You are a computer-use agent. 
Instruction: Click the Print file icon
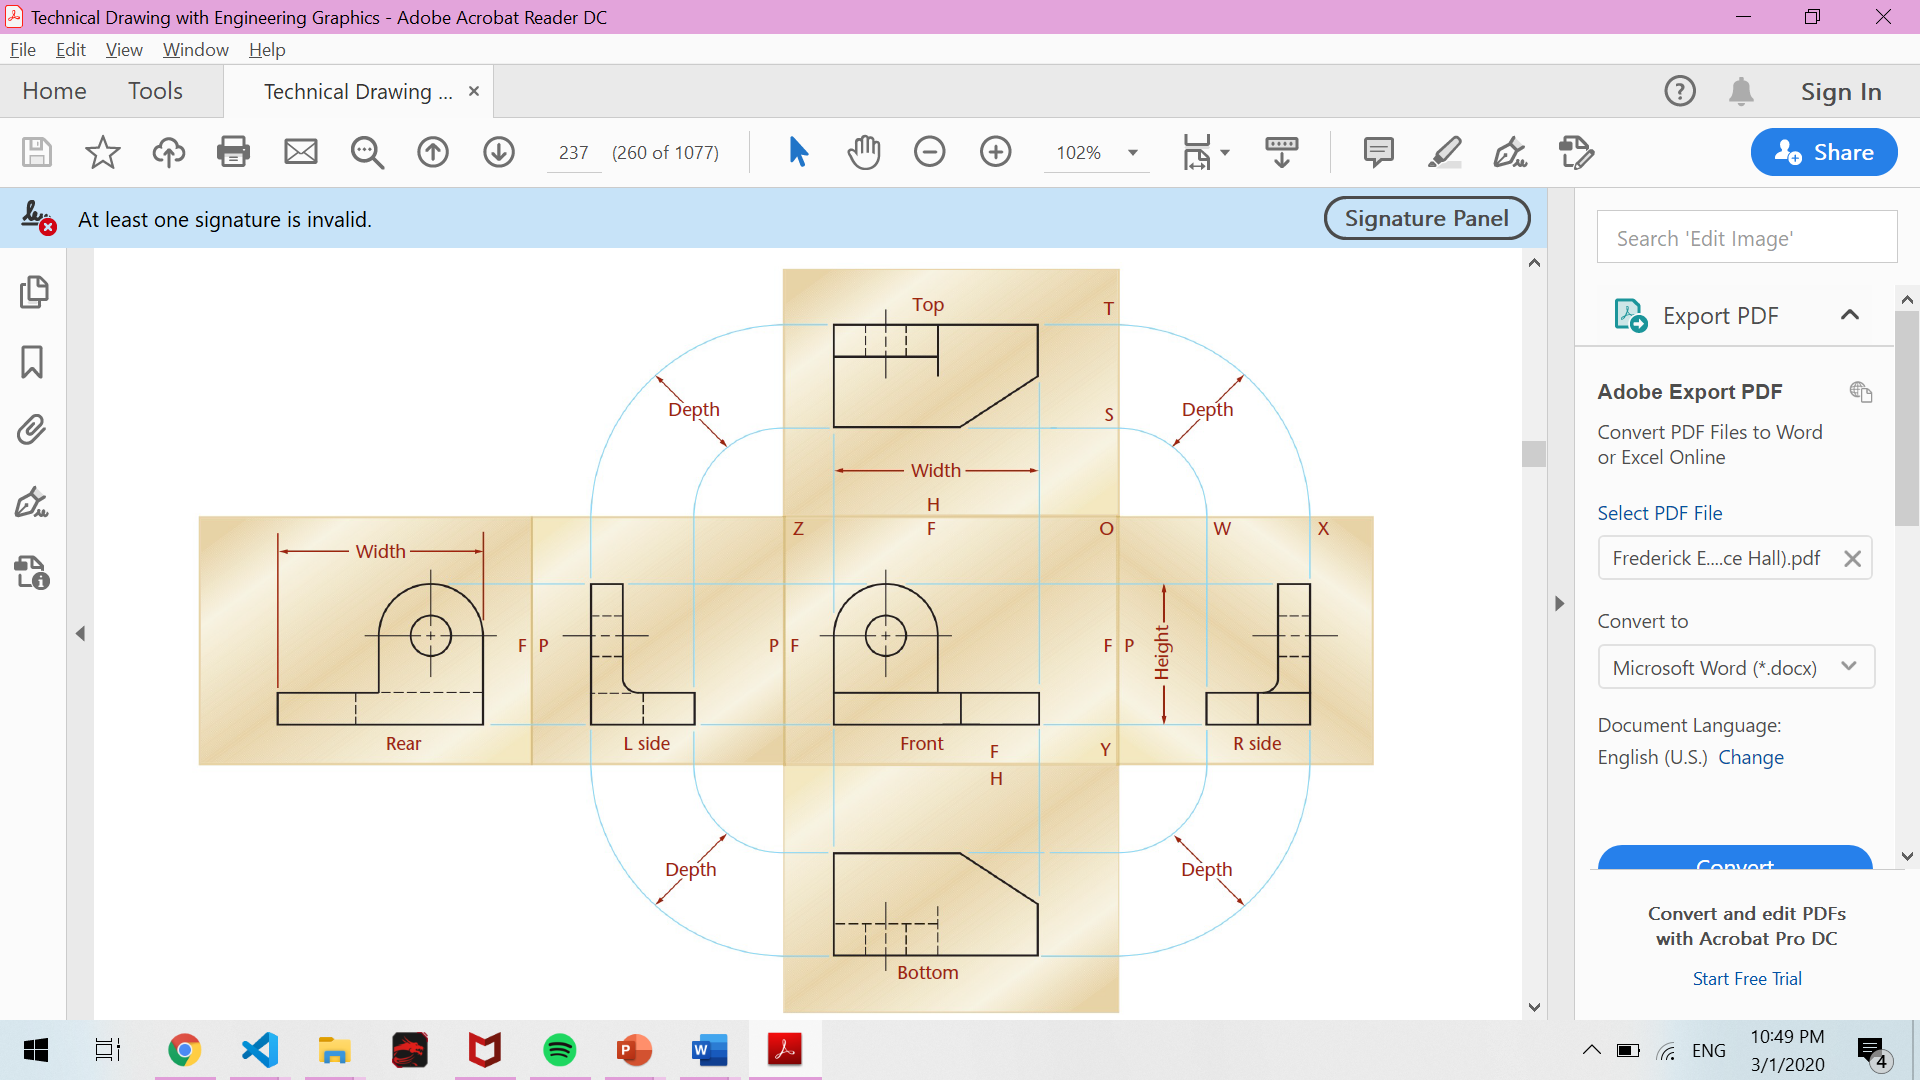[233, 152]
